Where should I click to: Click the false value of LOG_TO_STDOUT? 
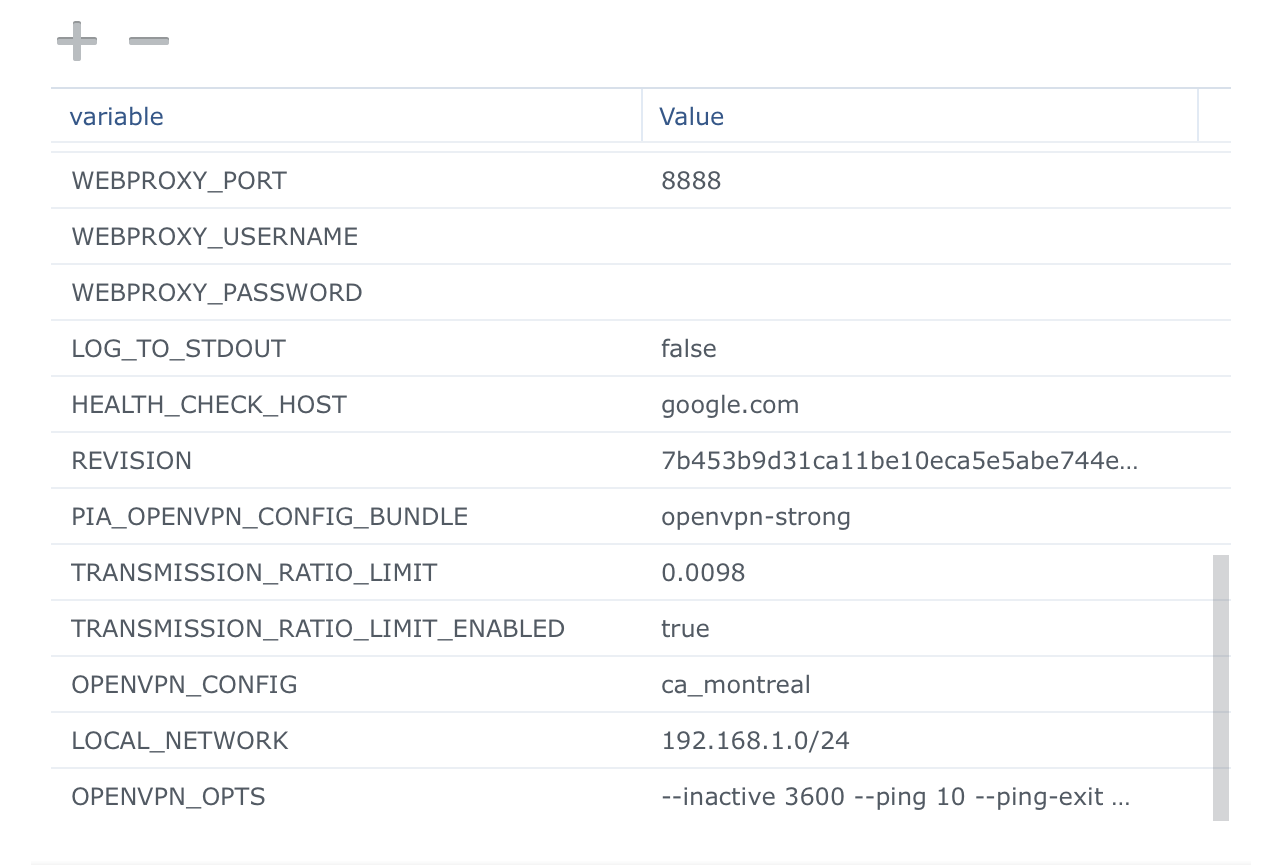[x=687, y=348]
